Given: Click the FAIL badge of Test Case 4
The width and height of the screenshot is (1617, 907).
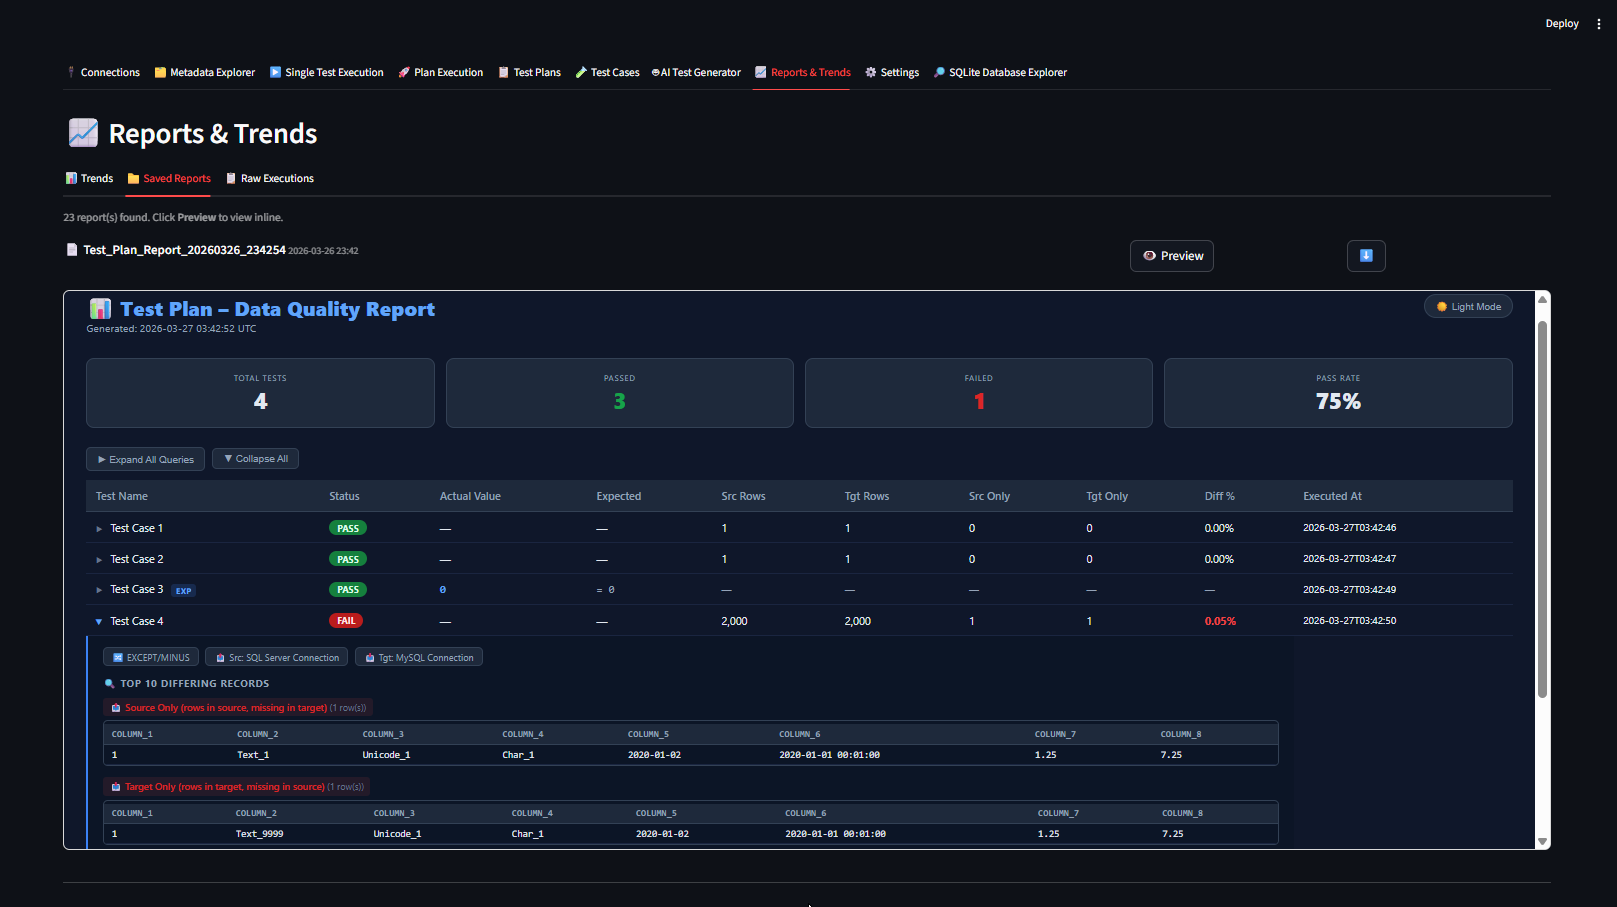Looking at the screenshot, I should pyautogui.click(x=346, y=621).
